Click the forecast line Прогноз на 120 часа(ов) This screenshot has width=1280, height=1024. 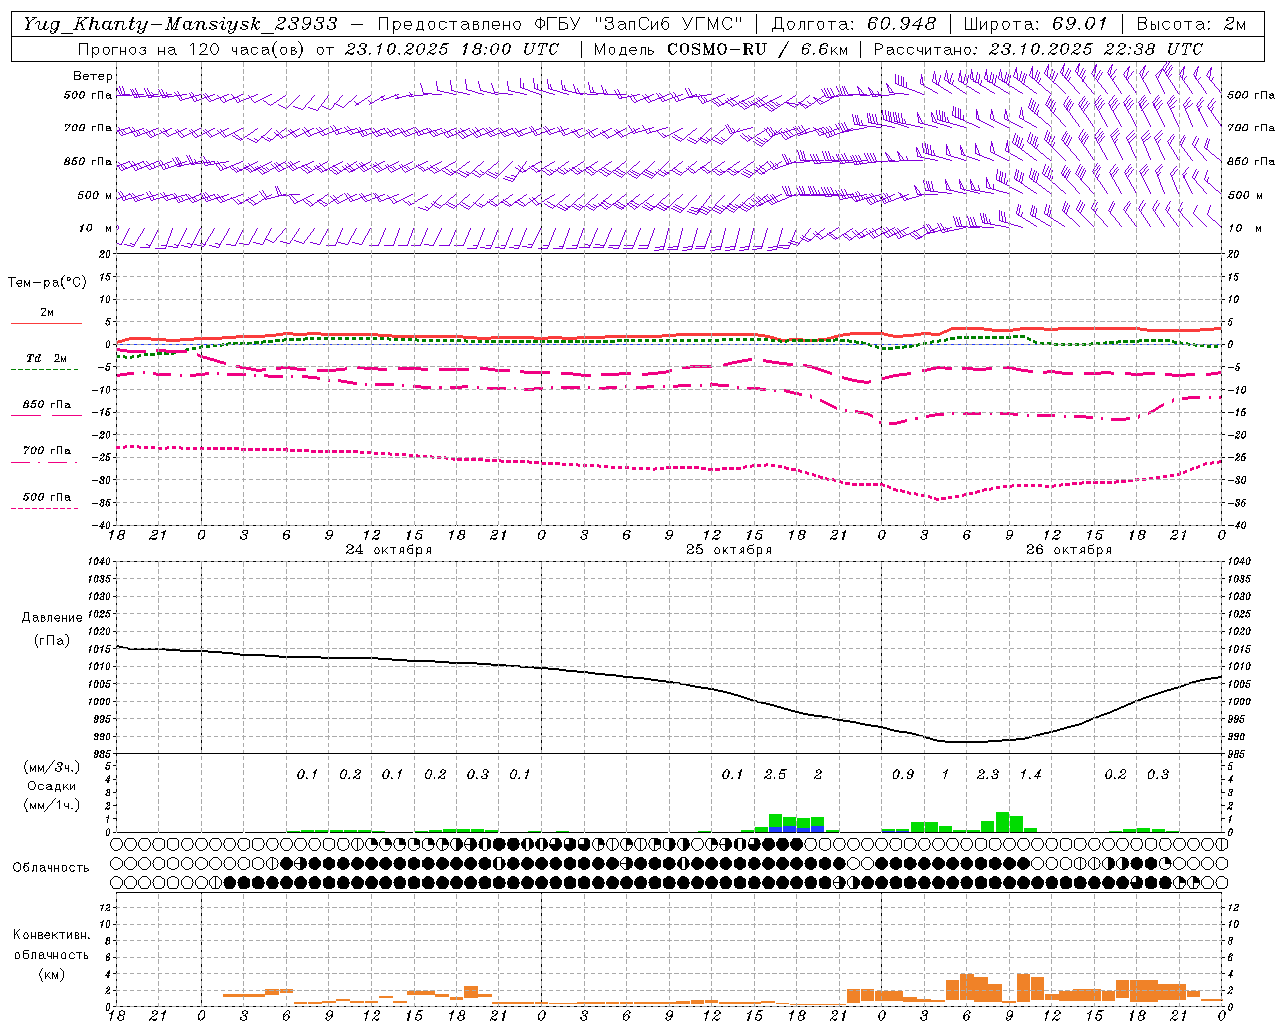click(192, 49)
